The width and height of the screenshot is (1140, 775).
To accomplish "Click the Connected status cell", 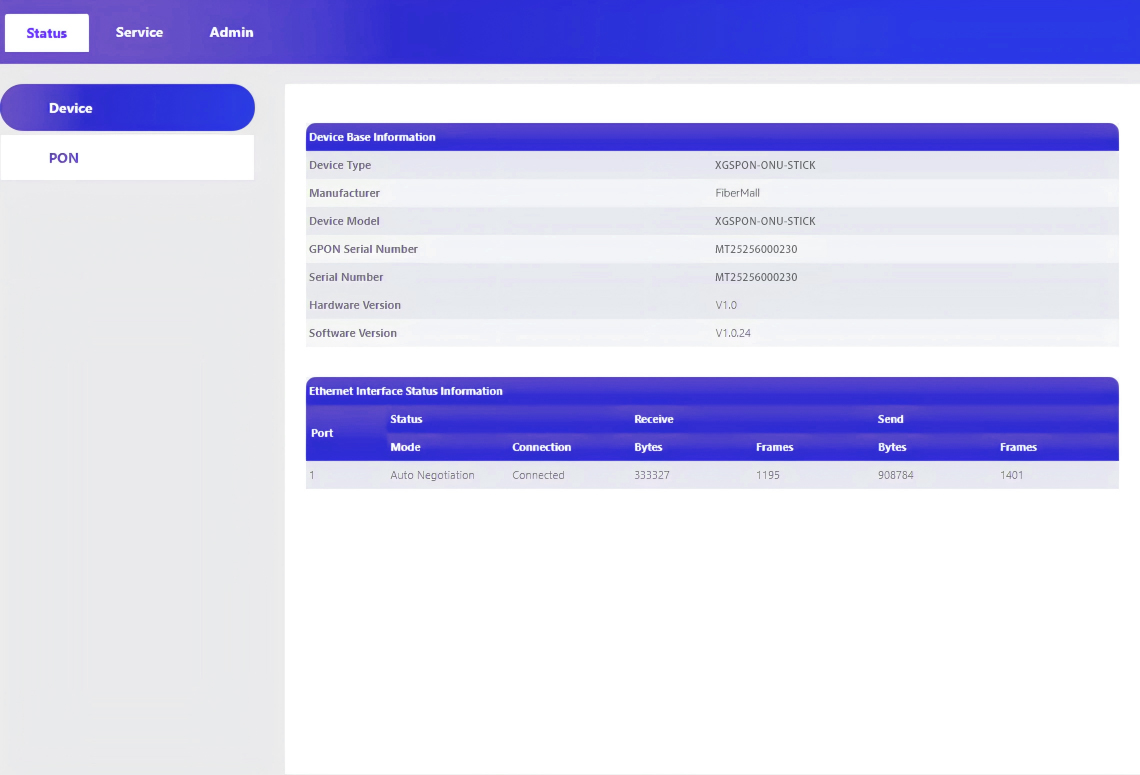I will [538, 475].
